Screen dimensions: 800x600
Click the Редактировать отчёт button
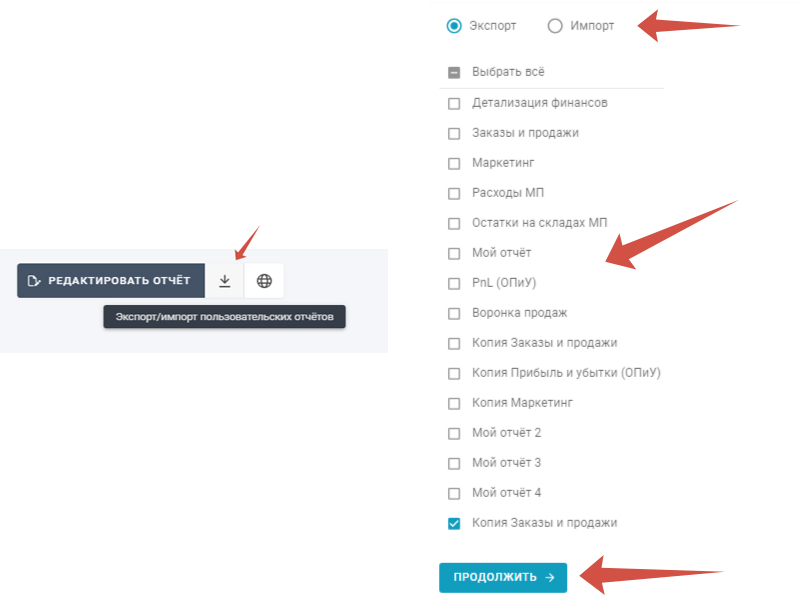pos(111,281)
